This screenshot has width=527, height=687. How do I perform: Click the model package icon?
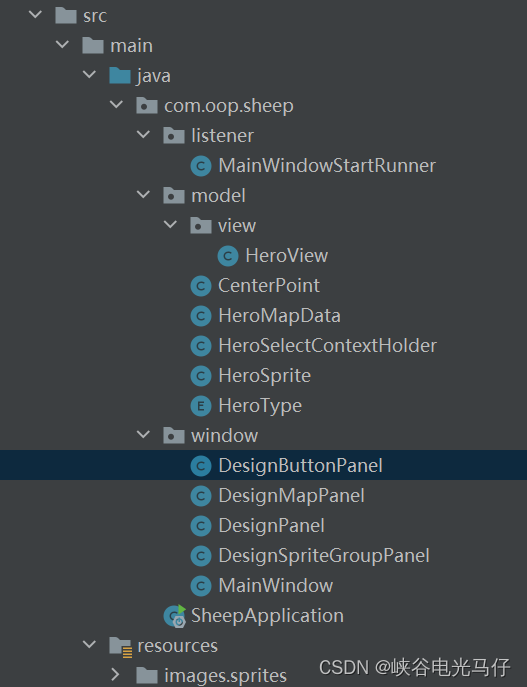pos(174,195)
